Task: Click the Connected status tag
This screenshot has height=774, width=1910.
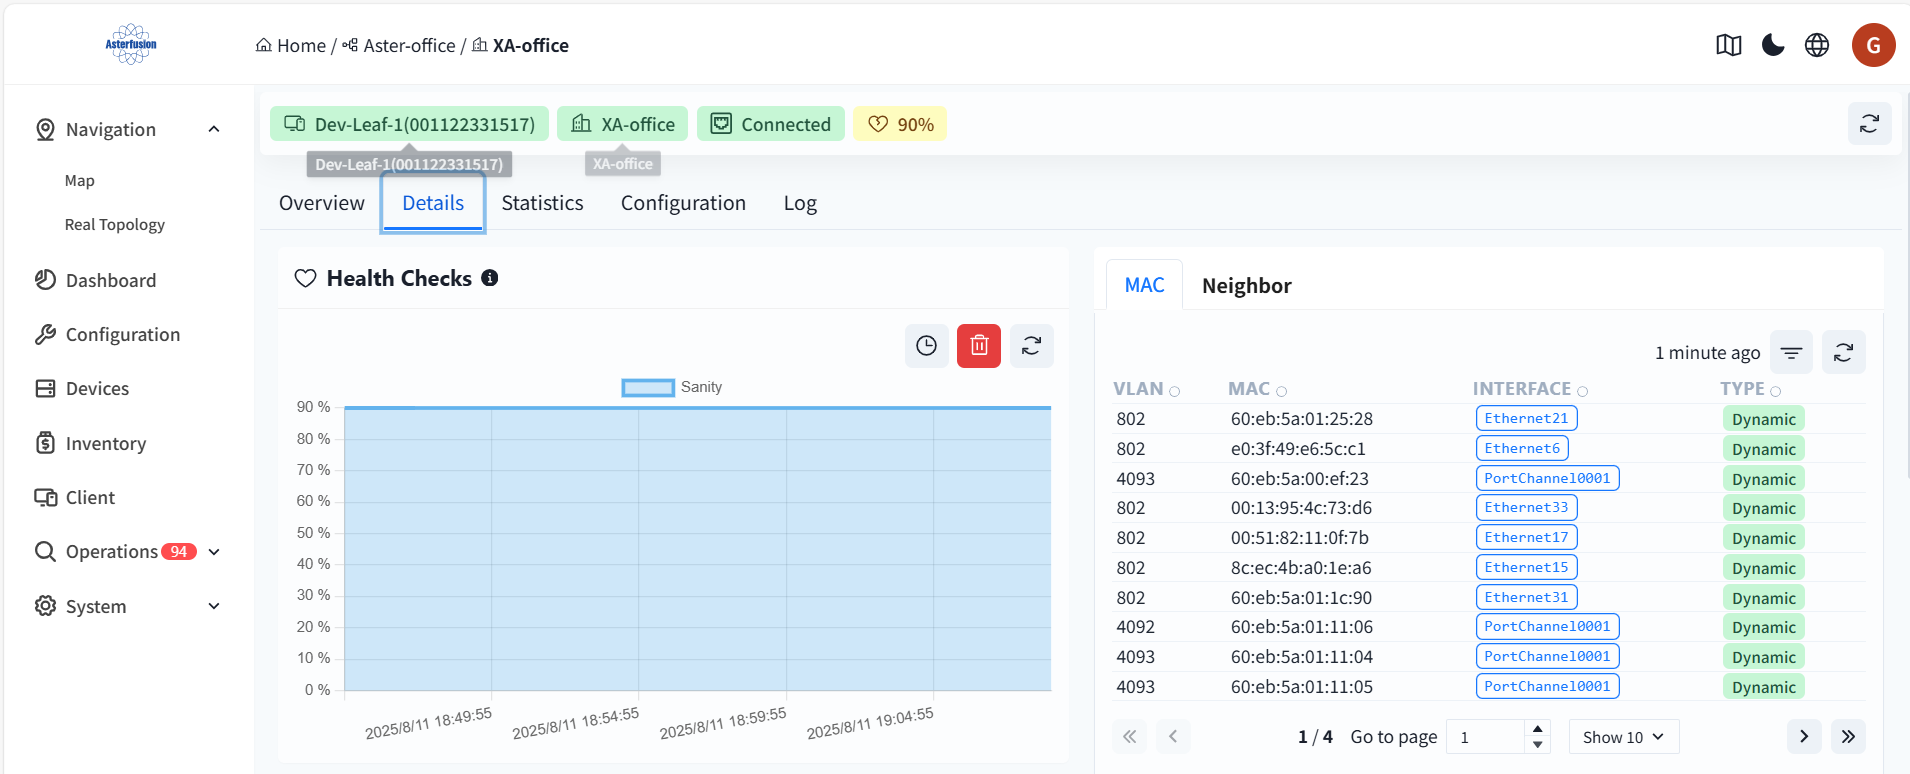Action: (x=771, y=124)
